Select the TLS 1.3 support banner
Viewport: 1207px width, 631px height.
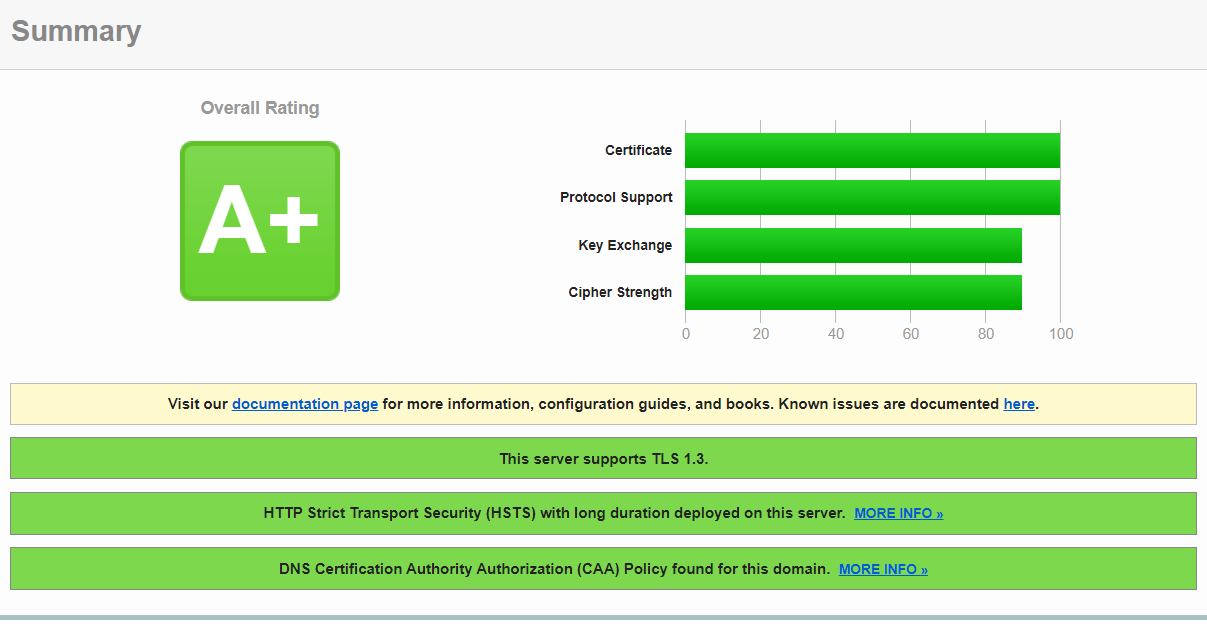click(602, 458)
